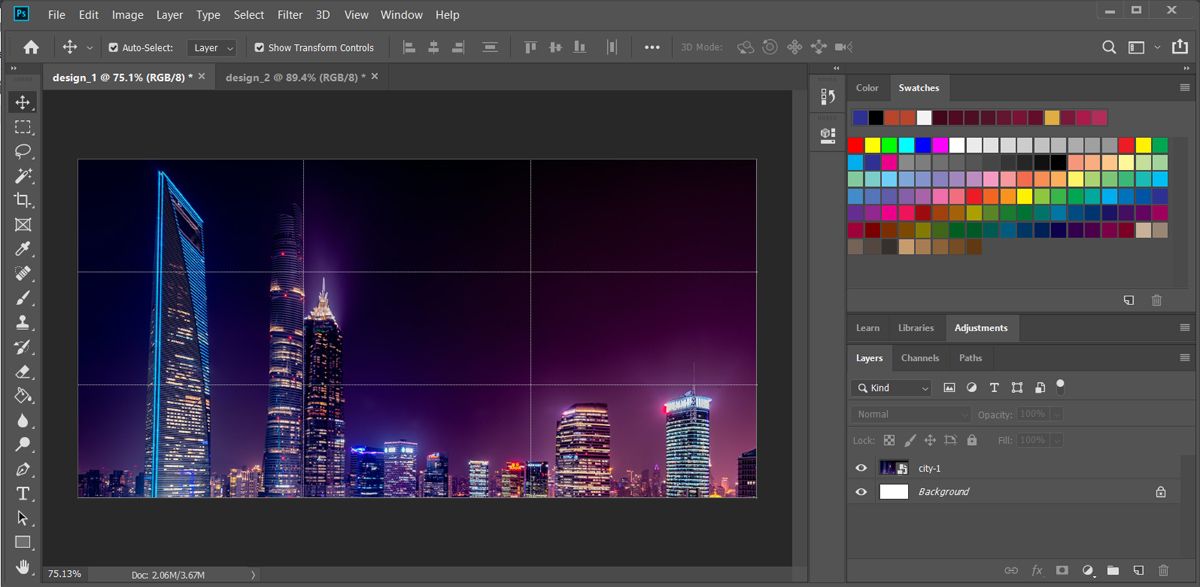The height and width of the screenshot is (587, 1200).
Task: Add a layer mask to city-1
Action: (1061, 569)
